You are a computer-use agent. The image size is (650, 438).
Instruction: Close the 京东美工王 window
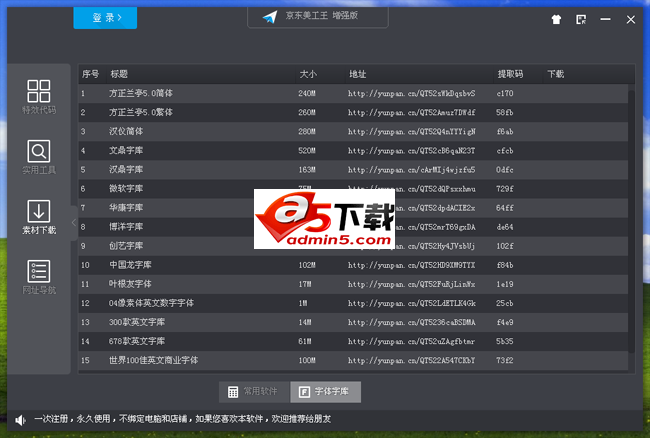[631, 19]
